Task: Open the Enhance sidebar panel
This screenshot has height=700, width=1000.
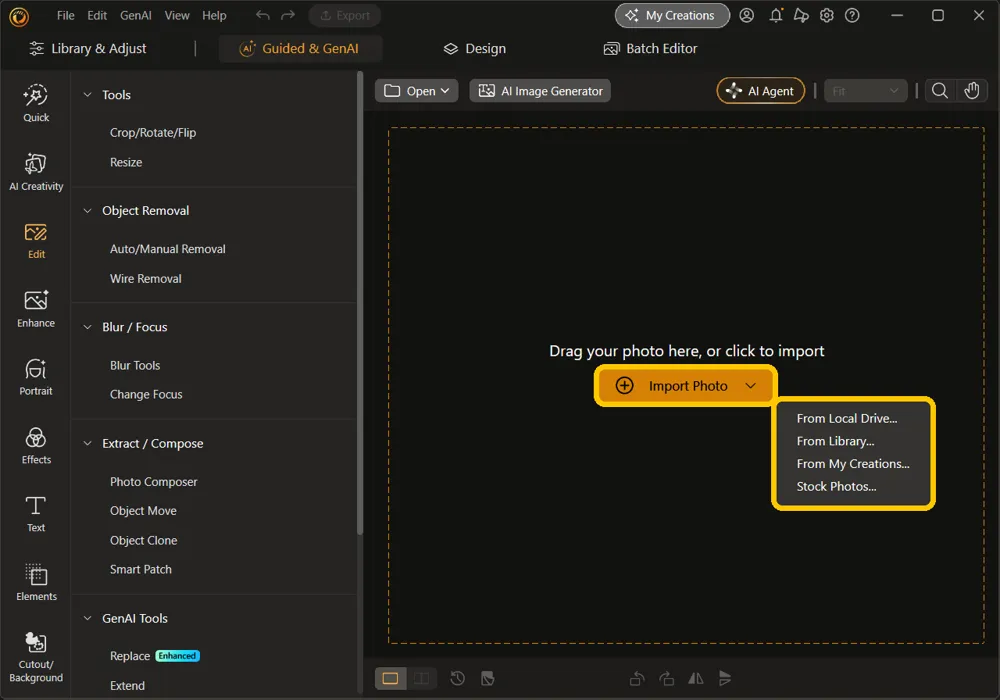Action: [x=36, y=309]
